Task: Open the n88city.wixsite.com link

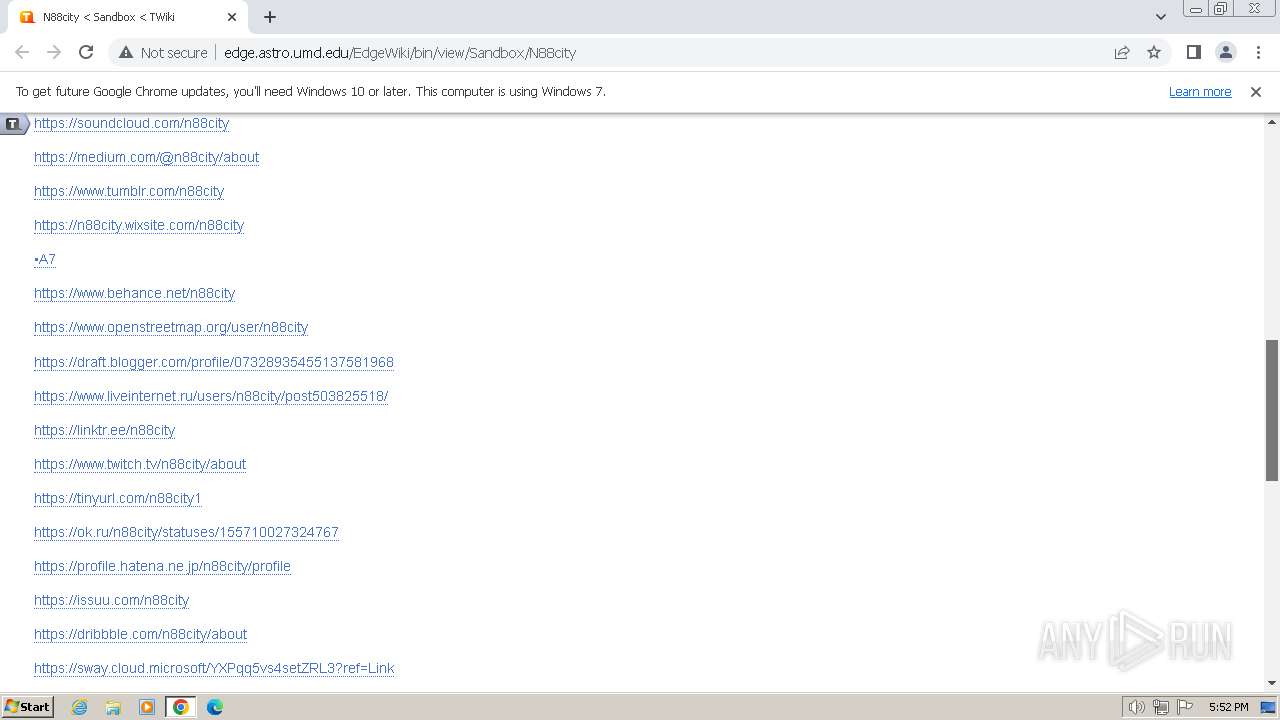Action: point(139,225)
